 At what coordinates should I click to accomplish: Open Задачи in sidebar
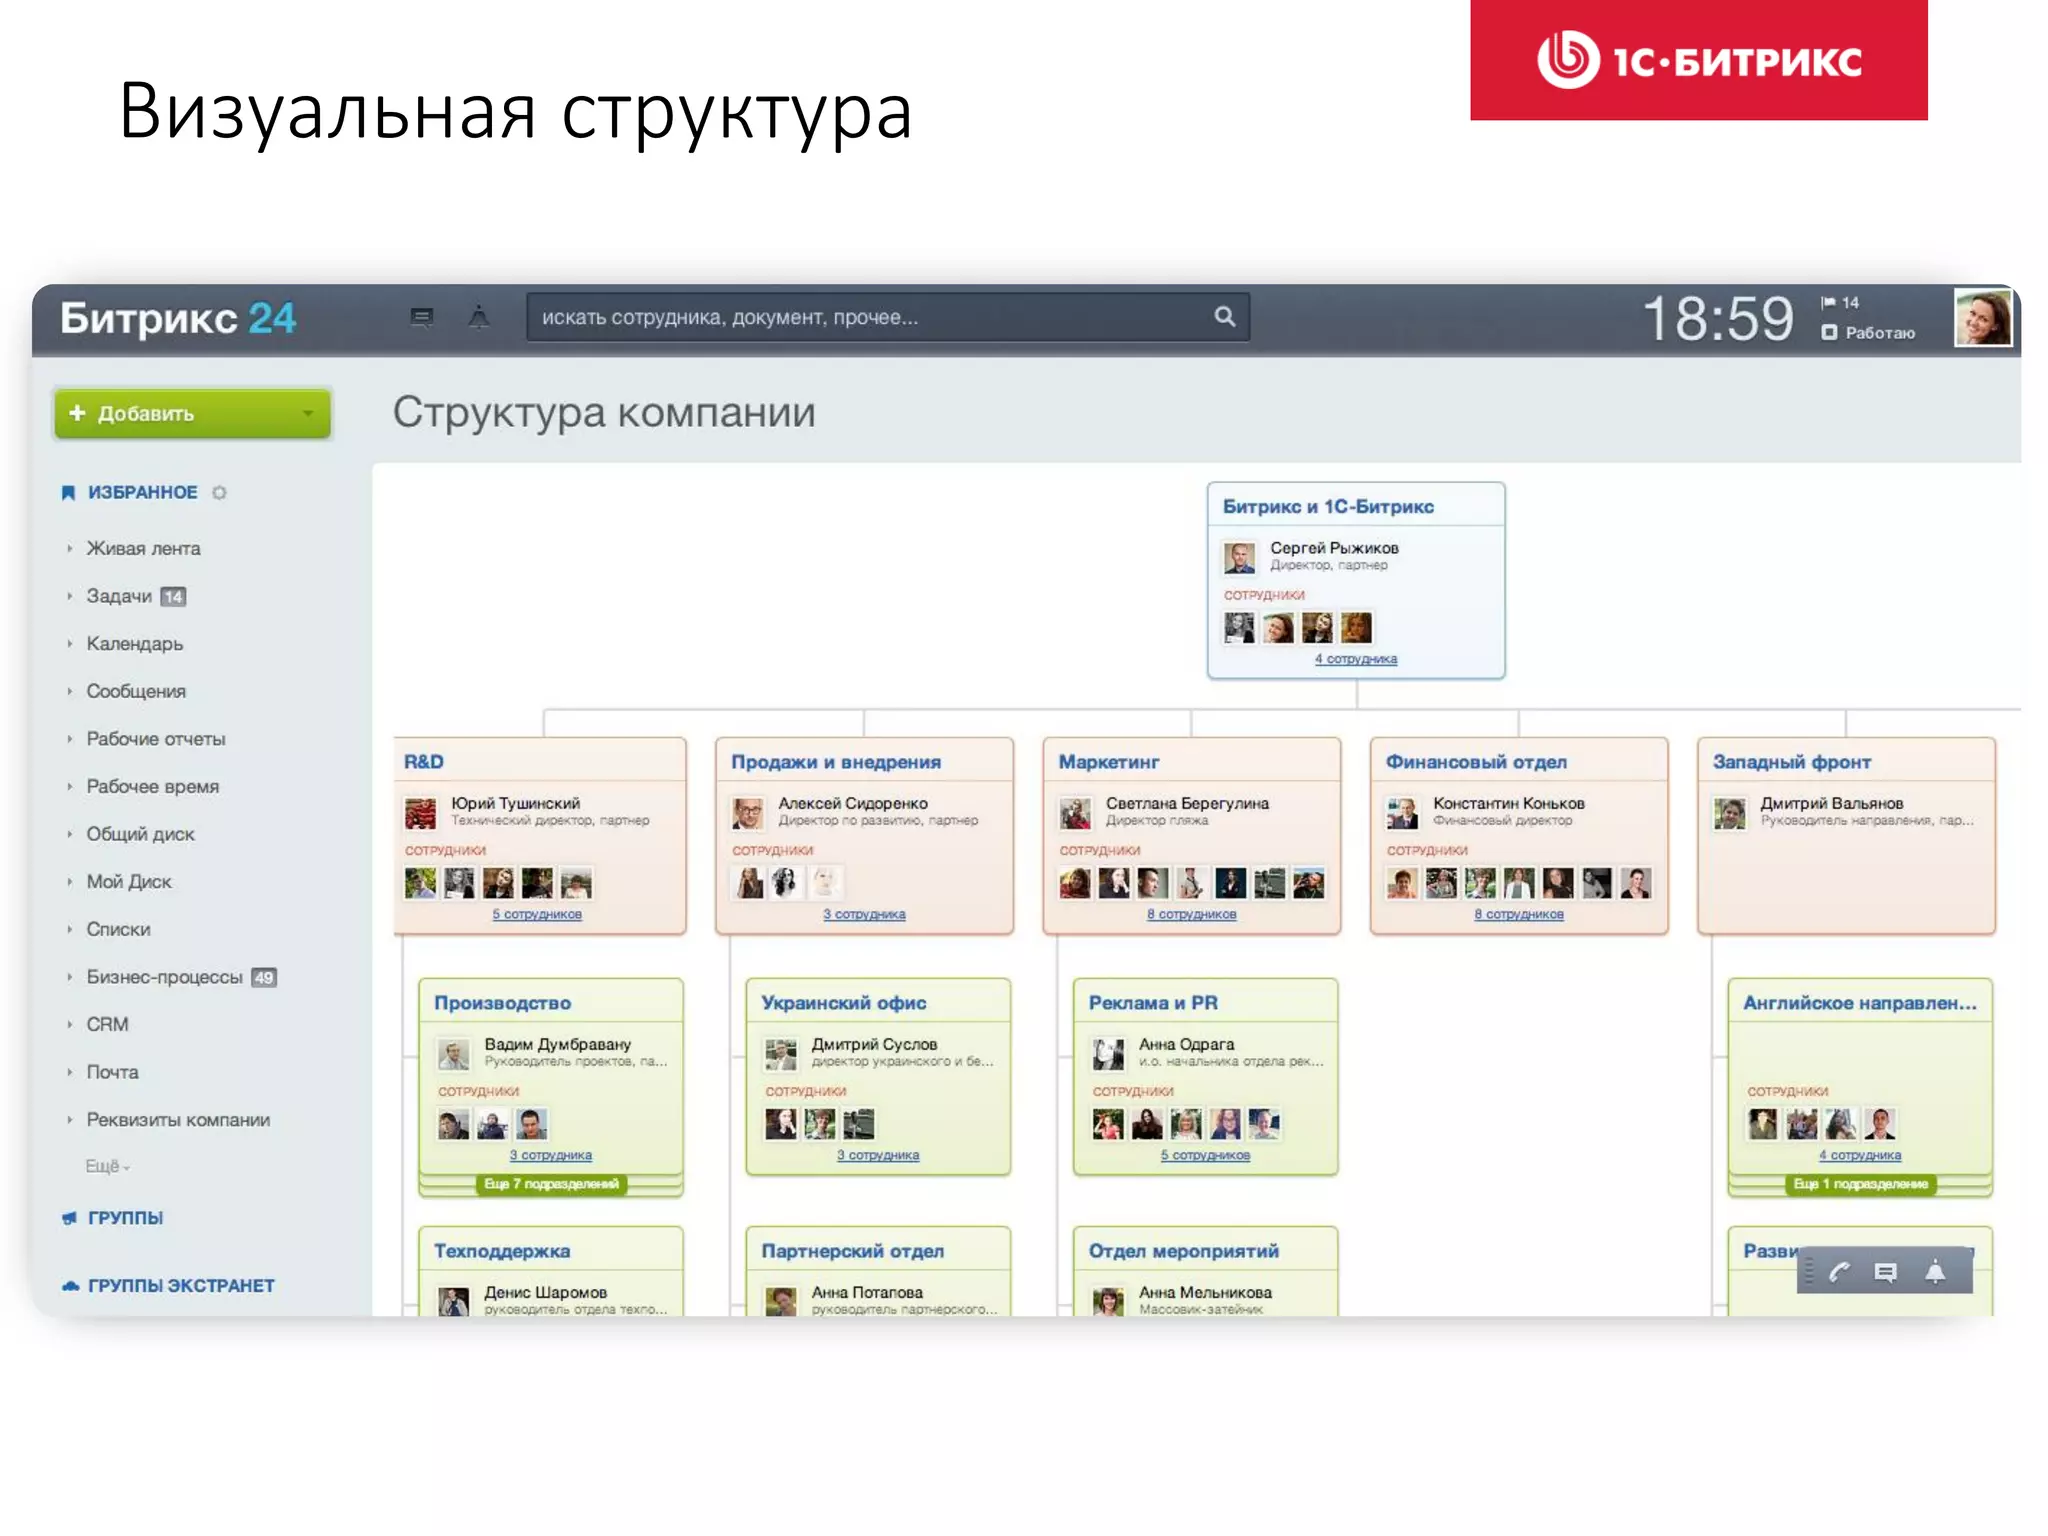[119, 597]
